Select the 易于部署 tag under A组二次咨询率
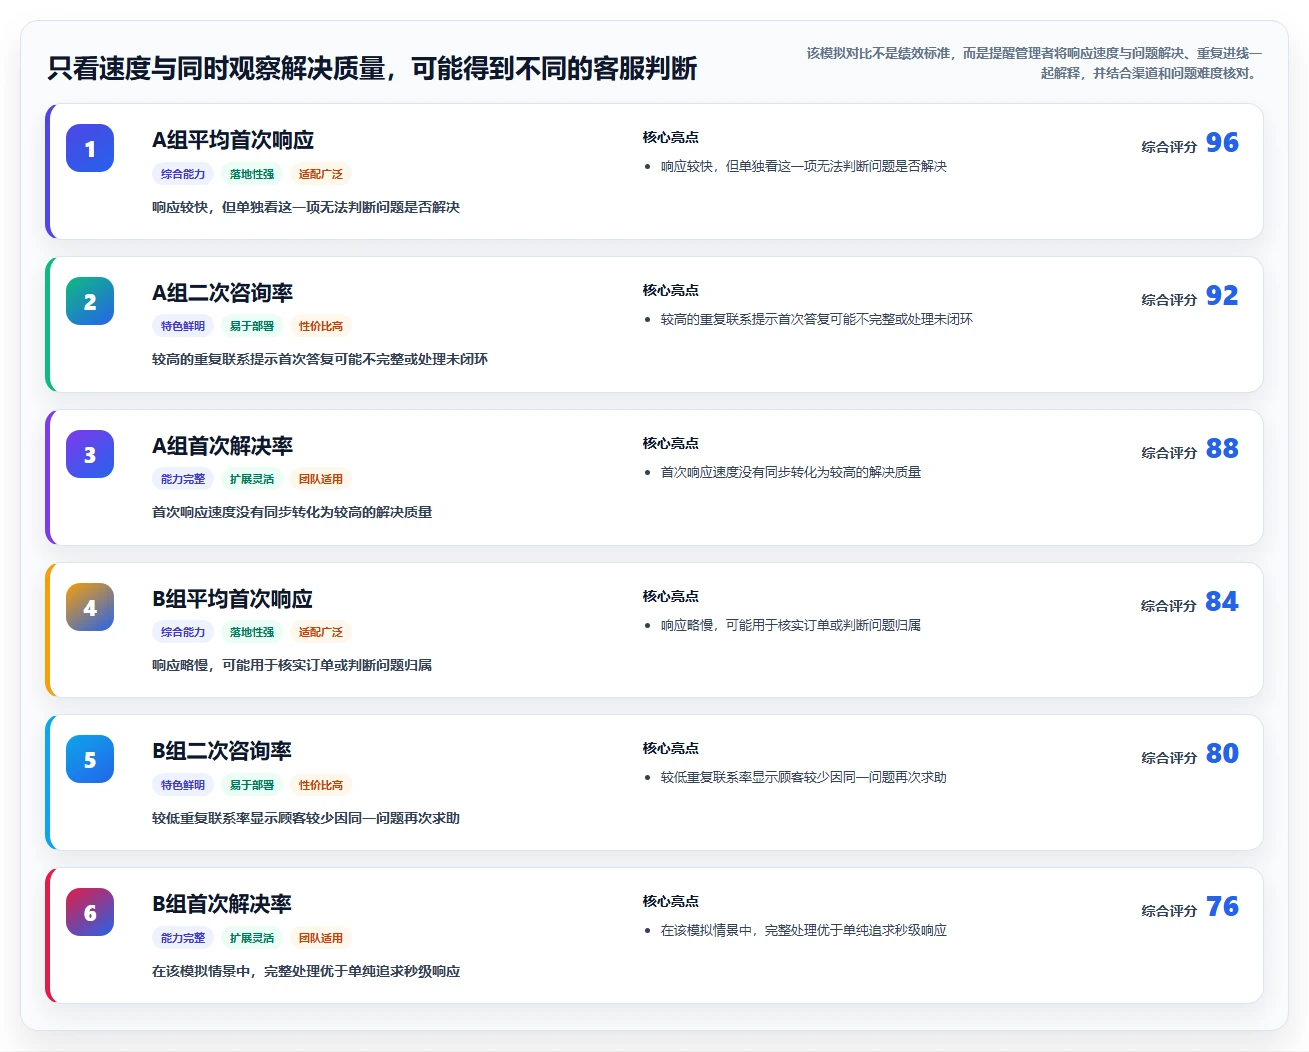Image resolution: width=1309 pixels, height=1052 pixels. click(x=252, y=326)
